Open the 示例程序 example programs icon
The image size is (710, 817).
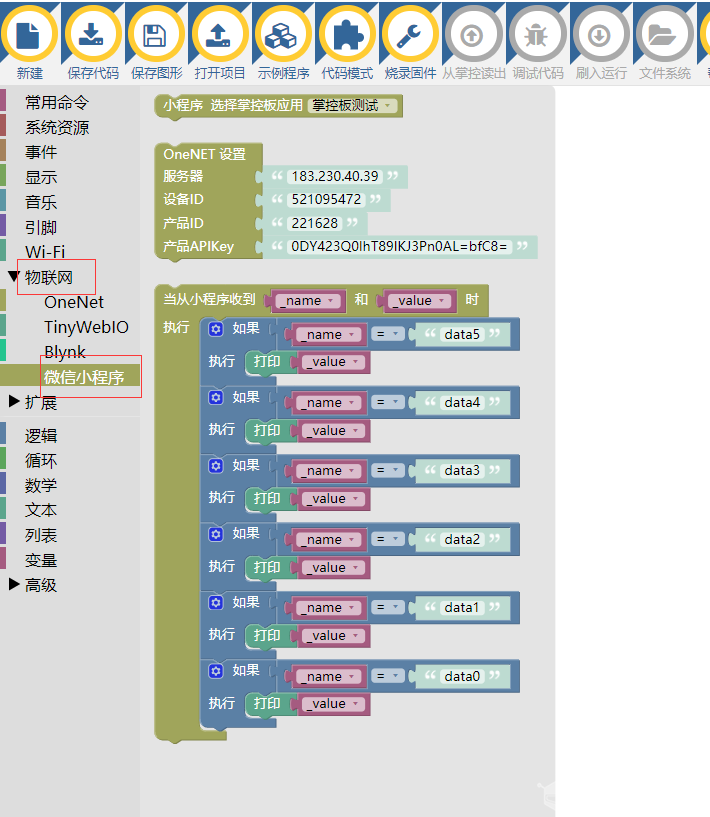coord(283,35)
